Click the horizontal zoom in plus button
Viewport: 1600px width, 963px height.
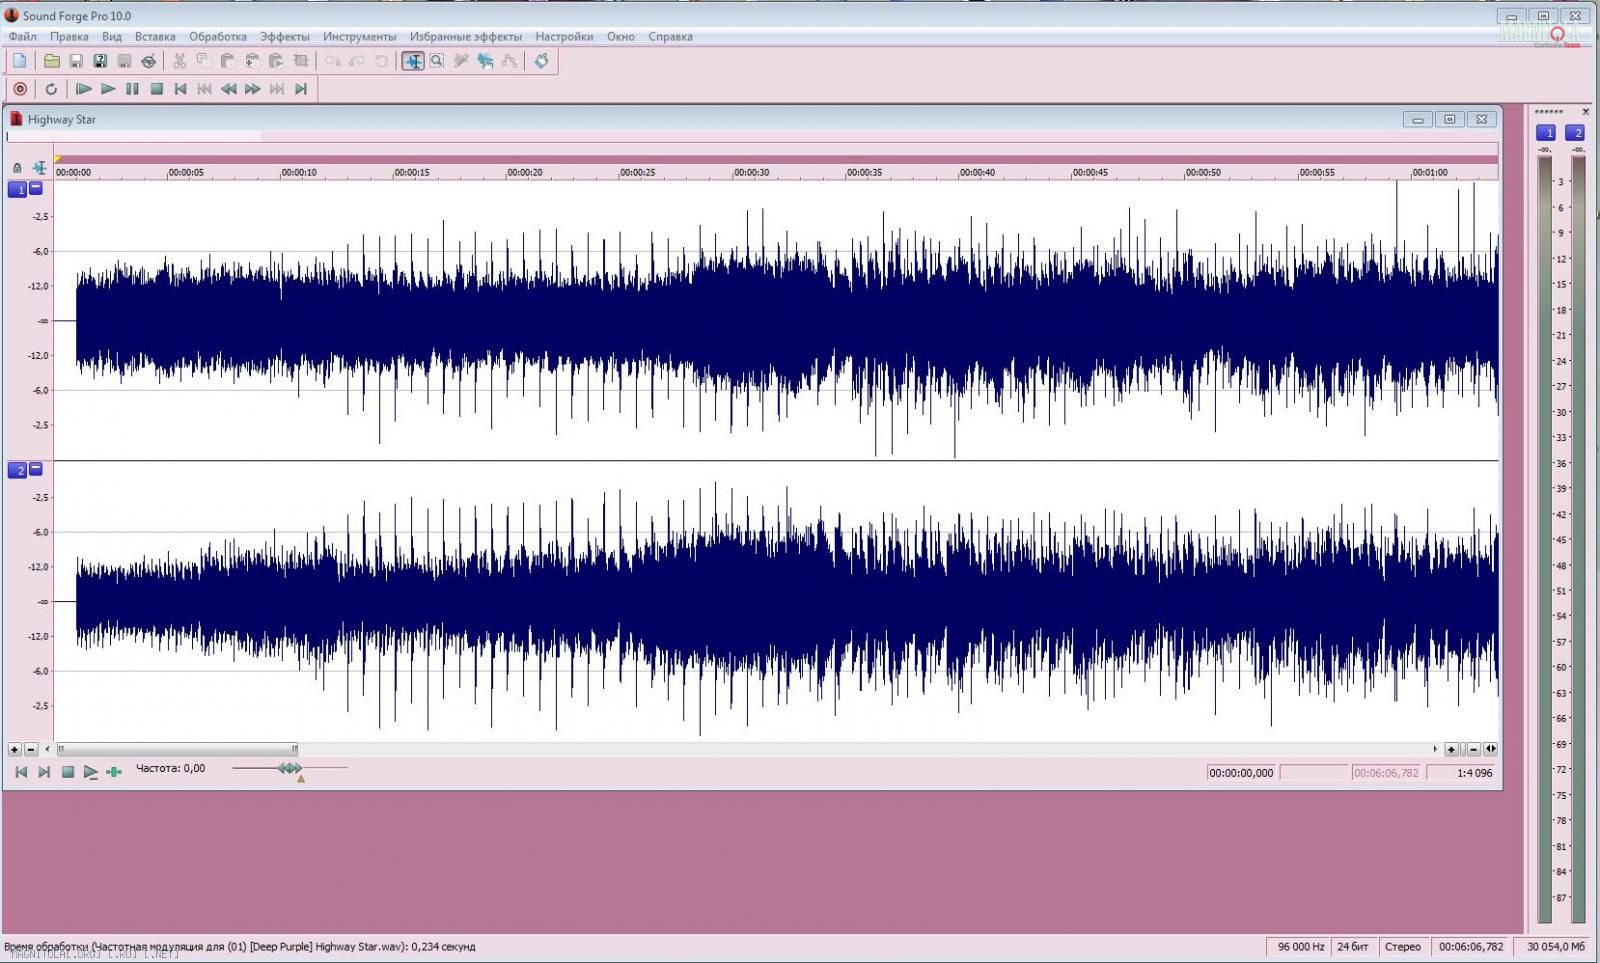point(1451,749)
